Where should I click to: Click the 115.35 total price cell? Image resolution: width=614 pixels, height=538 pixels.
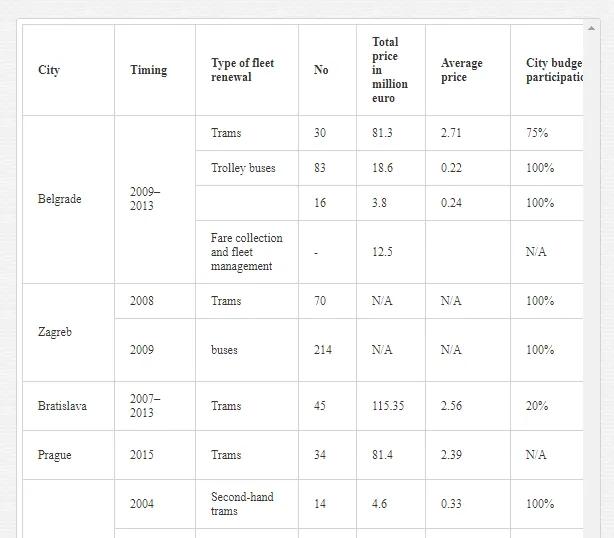pyautogui.click(x=388, y=406)
